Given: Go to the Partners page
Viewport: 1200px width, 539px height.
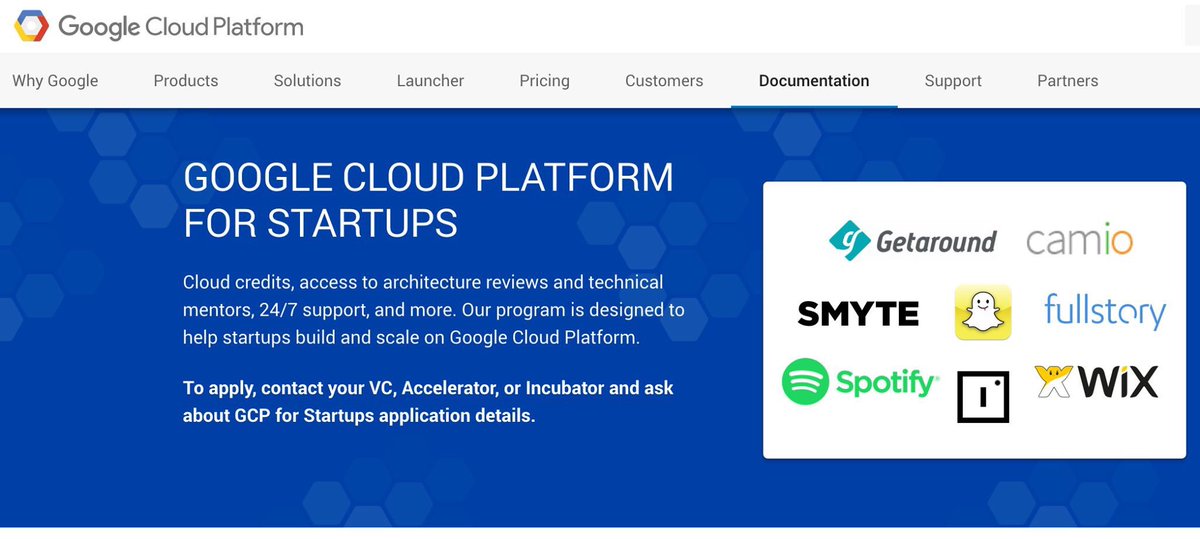Looking at the screenshot, I should (1067, 81).
